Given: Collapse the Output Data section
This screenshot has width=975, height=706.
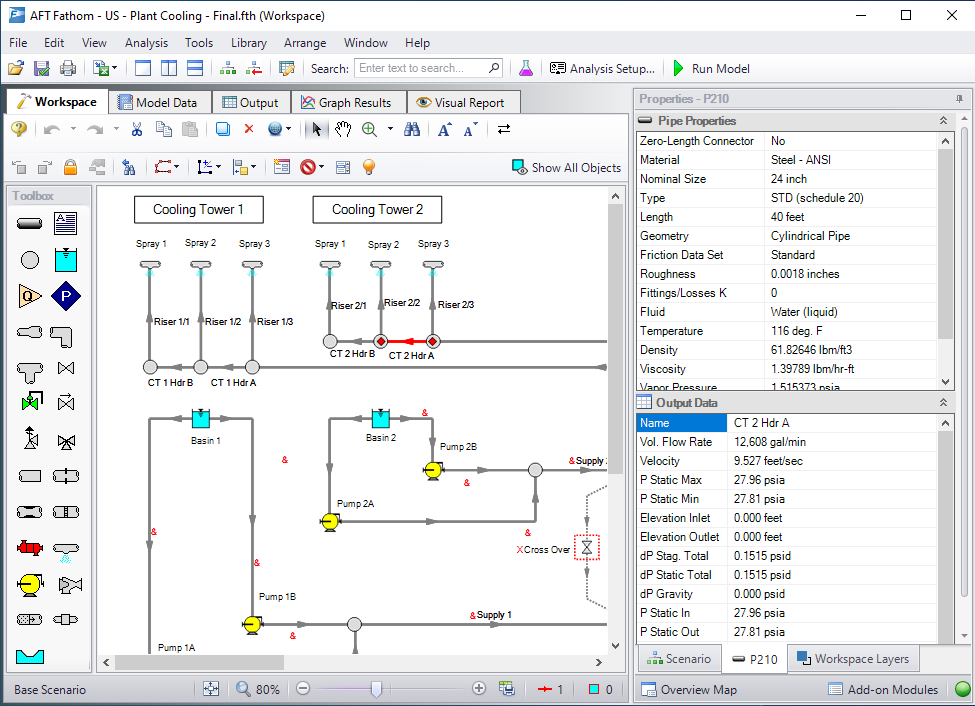Looking at the screenshot, I should point(943,403).
